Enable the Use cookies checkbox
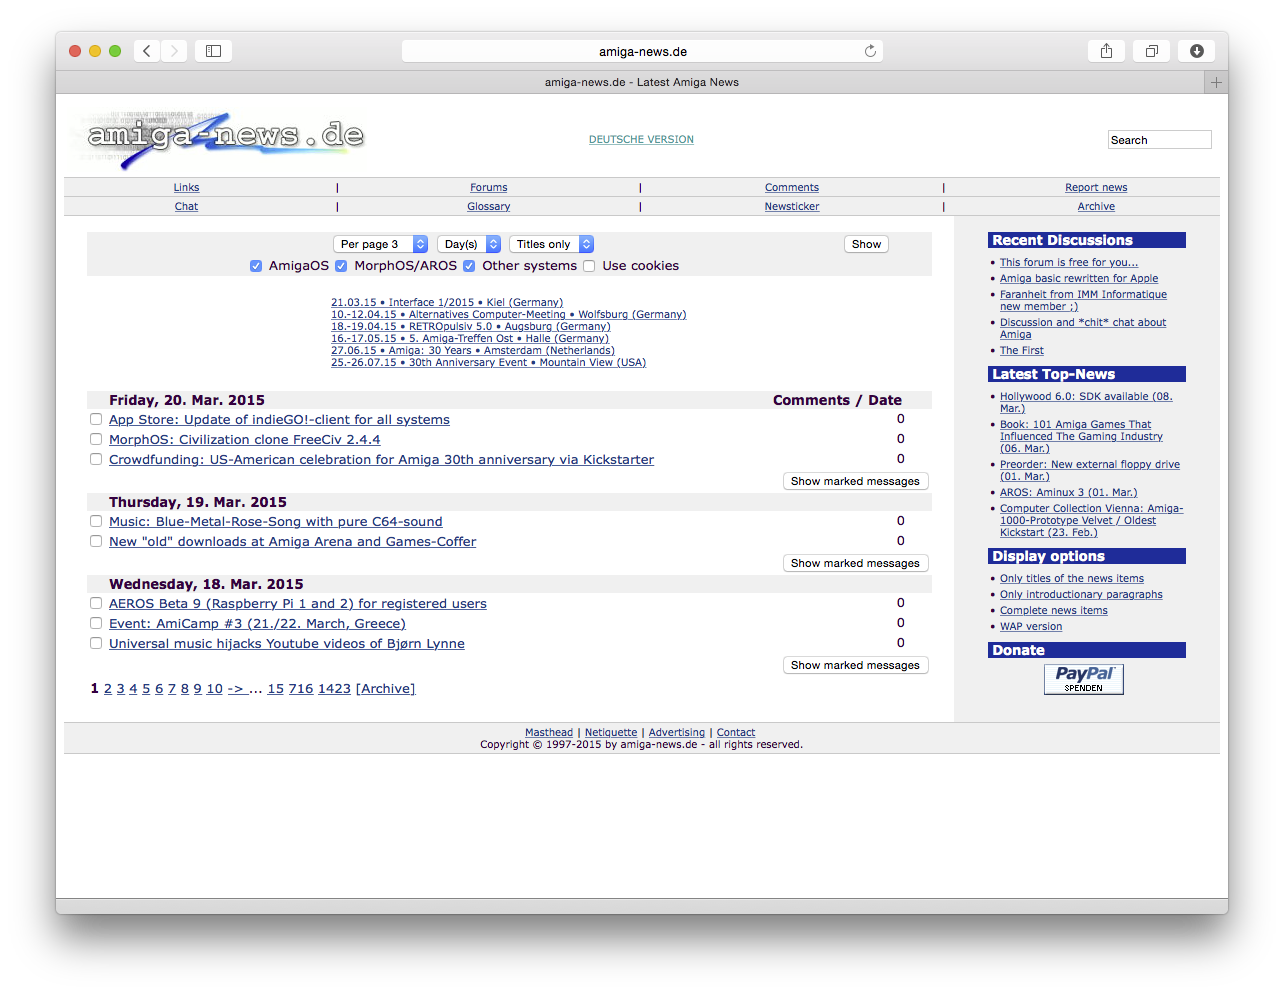The width and height of the screenshot is (1284, 994). tap(589, 266)
